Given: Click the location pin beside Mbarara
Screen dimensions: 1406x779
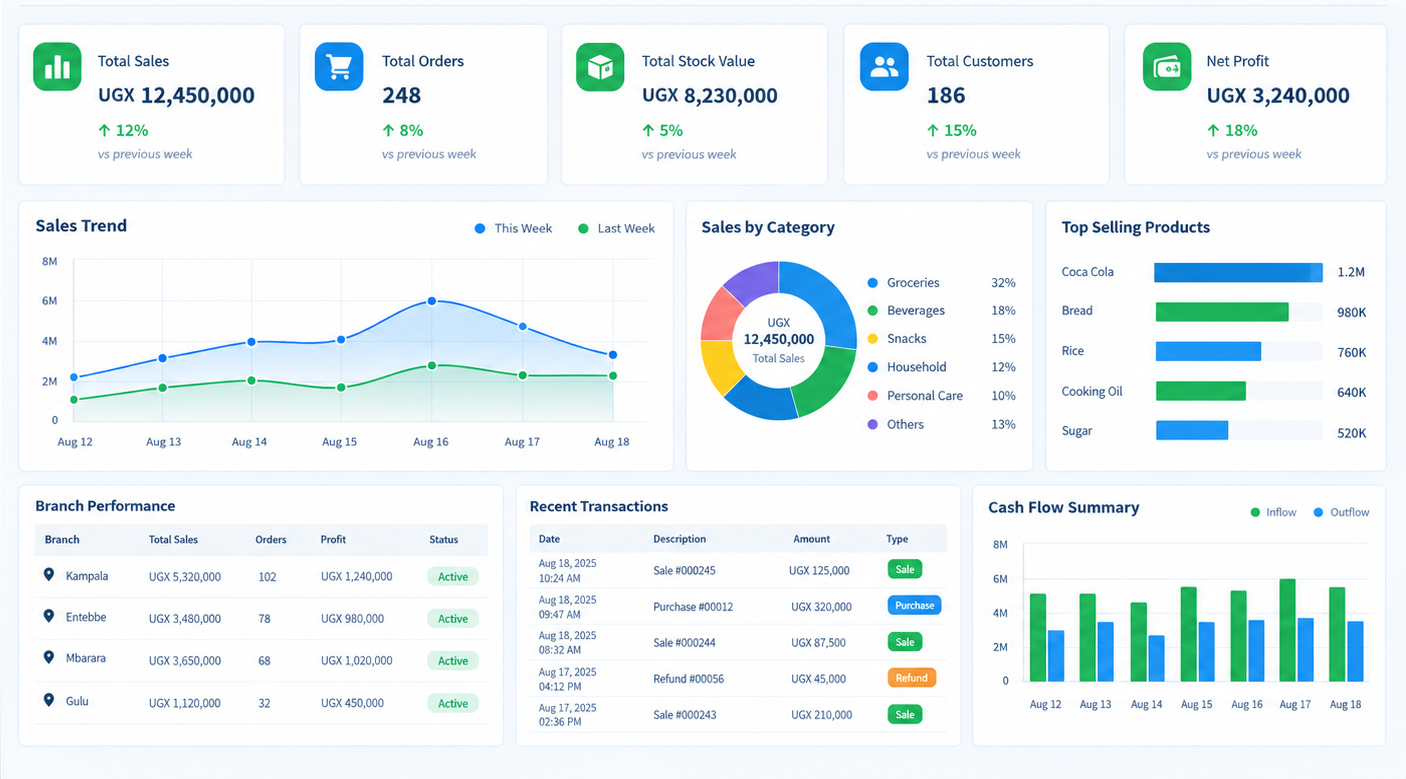Looking at the screenshot, I should tap(48, 658).
